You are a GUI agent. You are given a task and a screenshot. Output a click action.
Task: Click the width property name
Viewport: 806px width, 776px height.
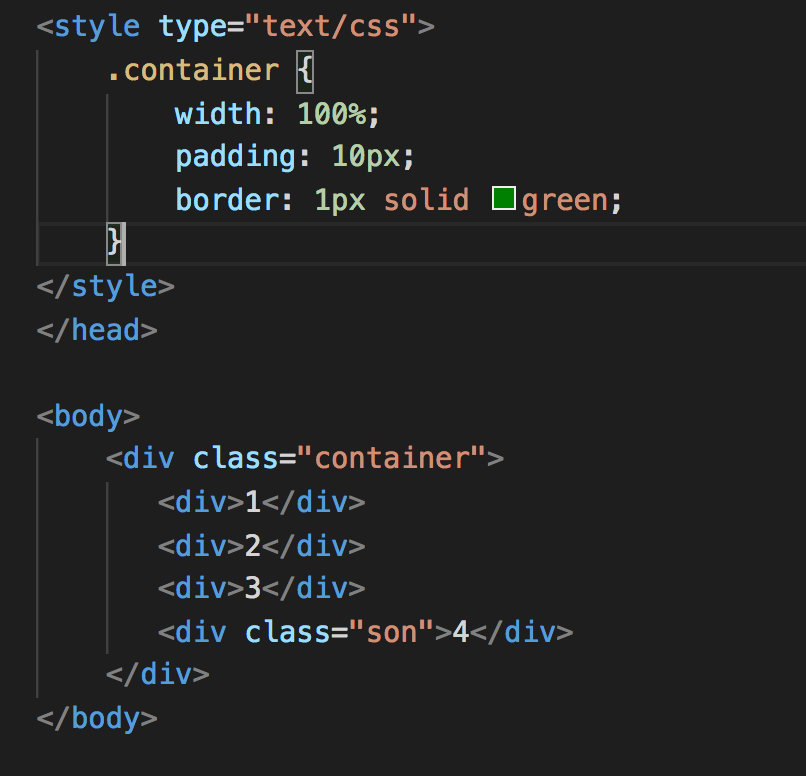217,114
